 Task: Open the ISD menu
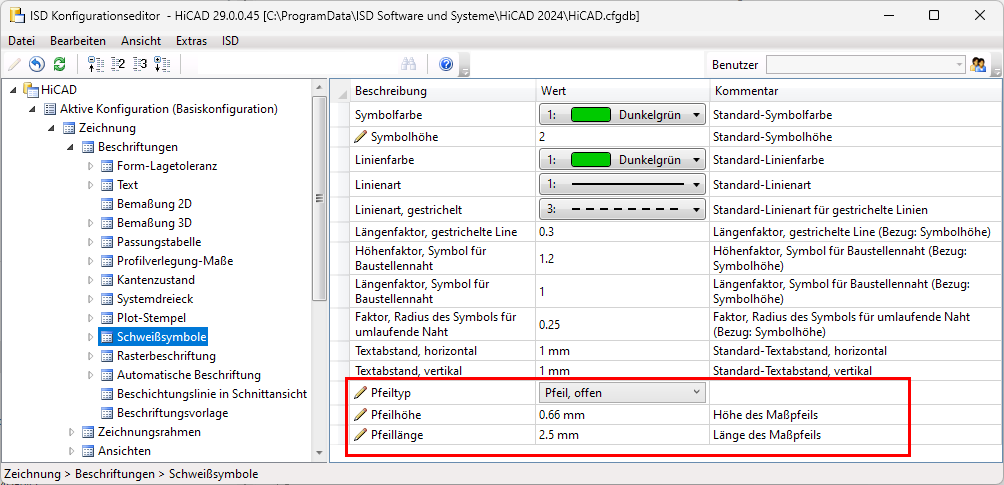click(231, 41)
